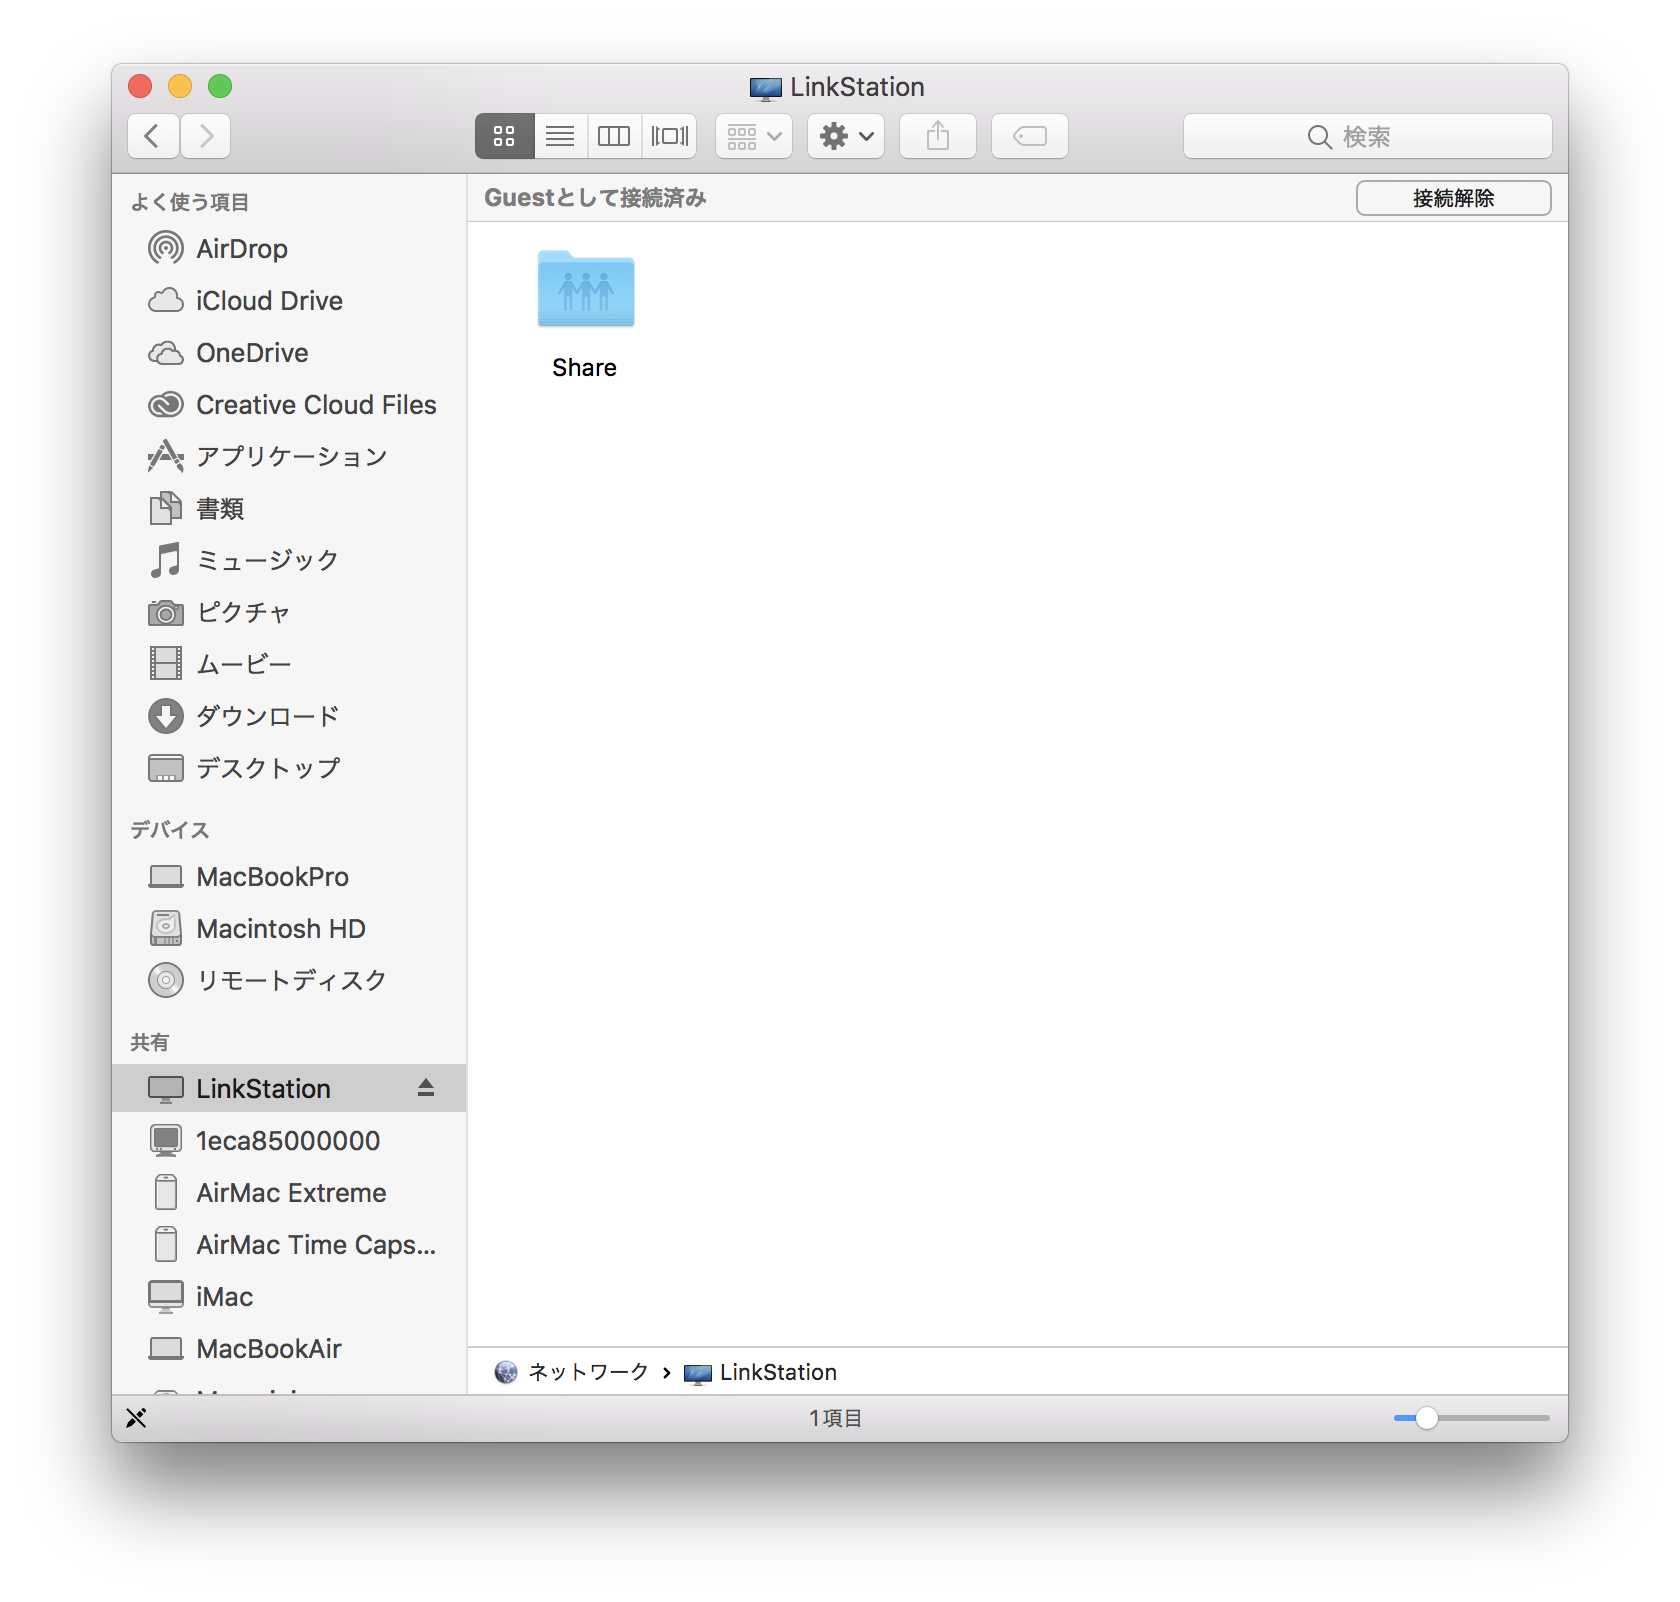Click the LinkStation title bar proxy icon

[x=766, y=88]
